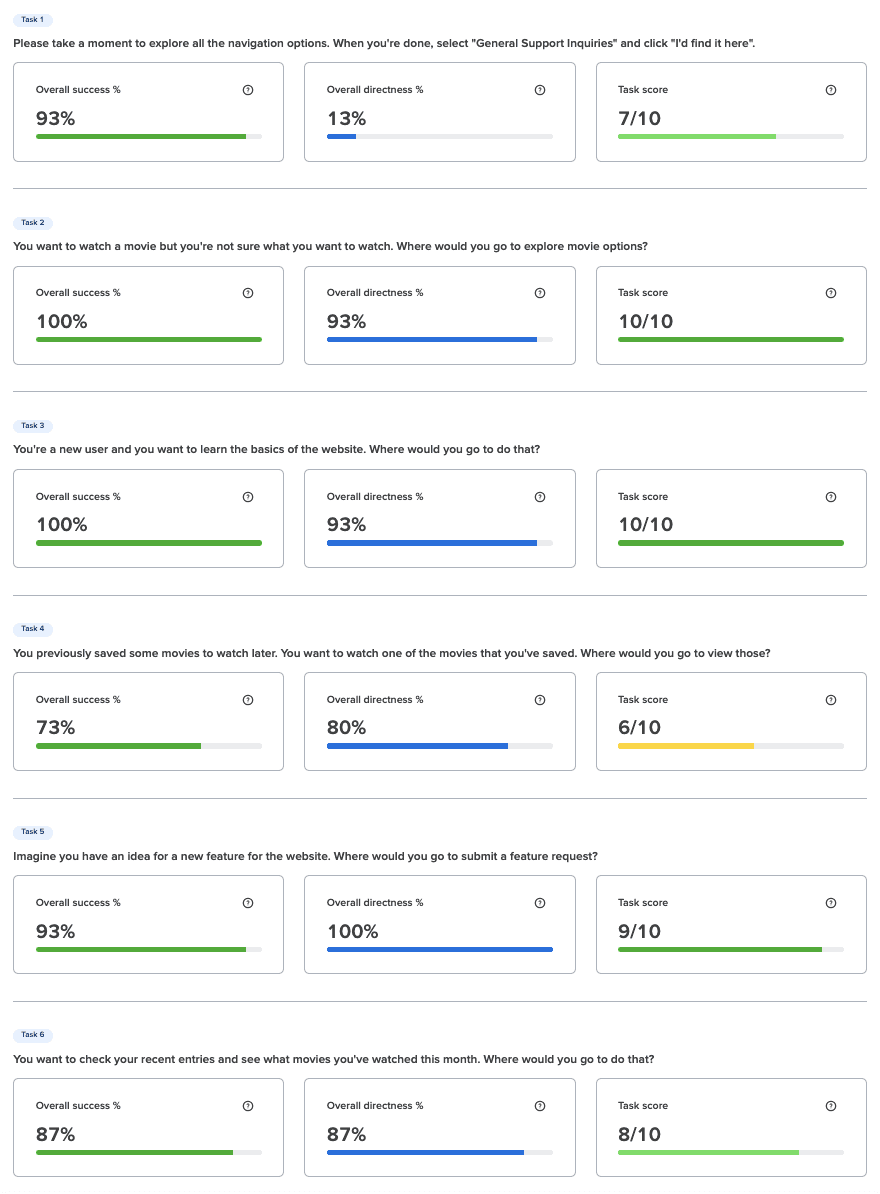Click Task 2 Overall success help icon
The height and width of the screenshot is (1194, 880).
coord(247,293)
